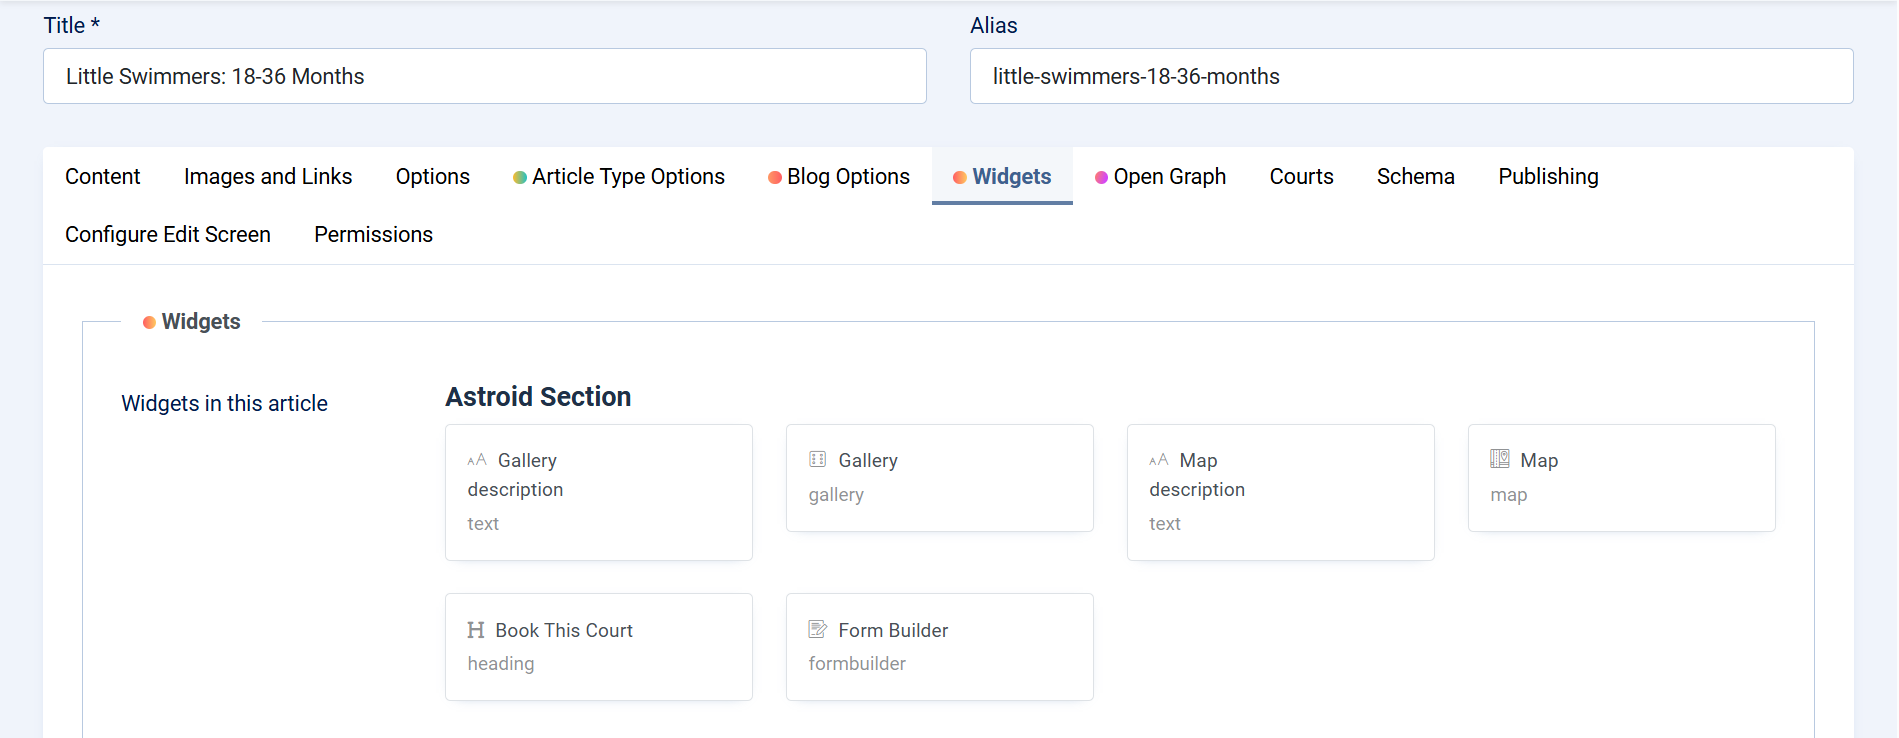This screenshot has width=1899, height=738.
Task: Click the text icon on Map description widget
Action: click(1159, 460)
